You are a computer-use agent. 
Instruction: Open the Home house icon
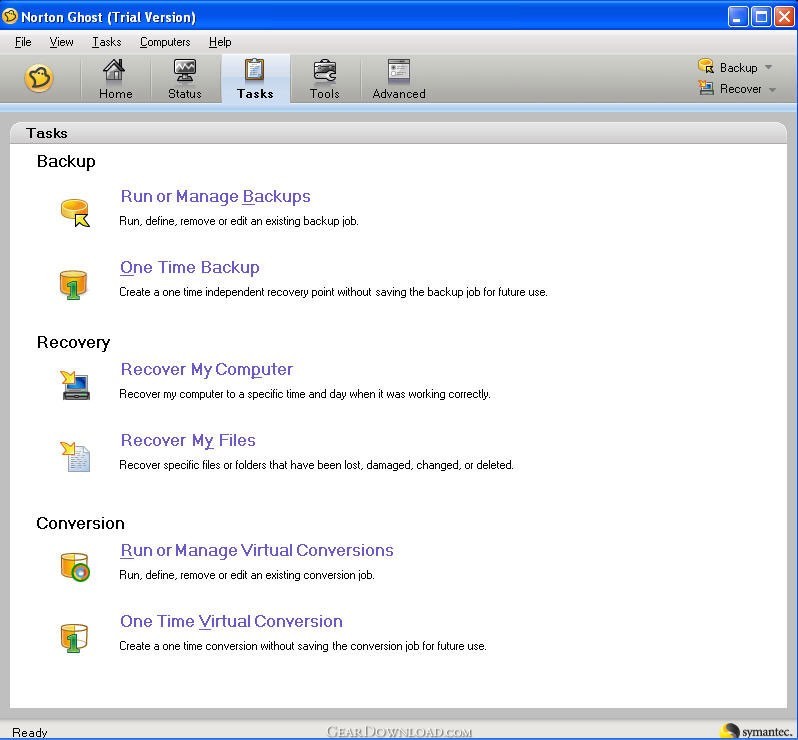coord(114,70)
